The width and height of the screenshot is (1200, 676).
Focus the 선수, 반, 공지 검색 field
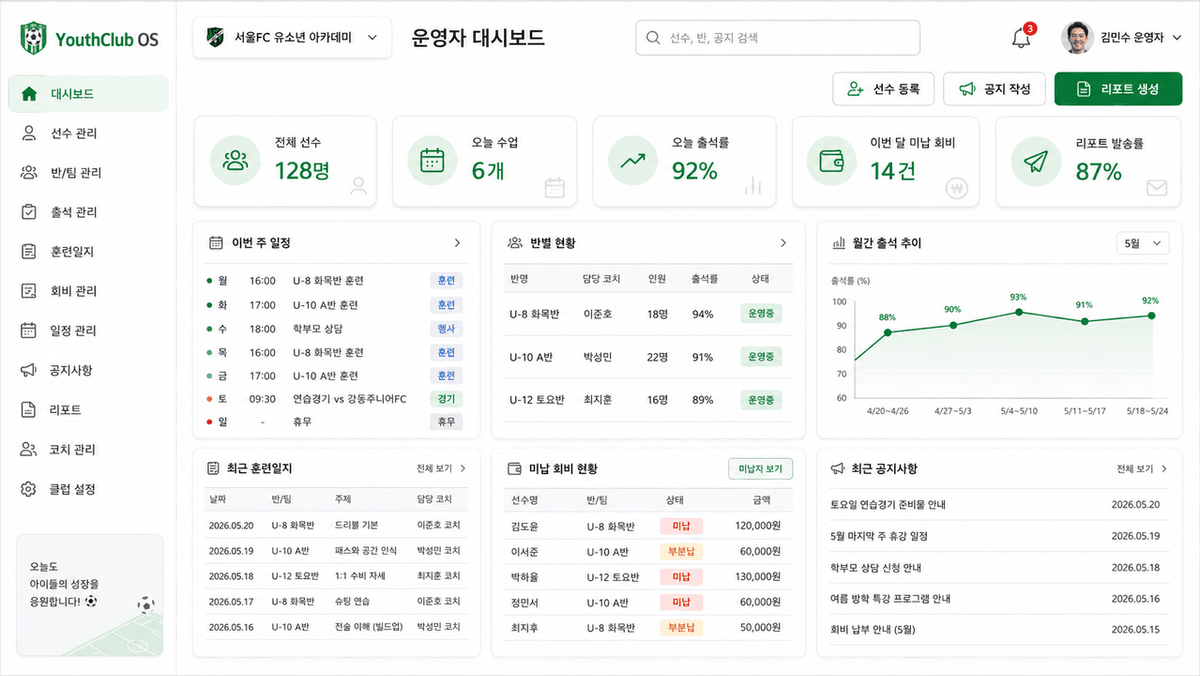pyautogui.click(x=778, y=38)
